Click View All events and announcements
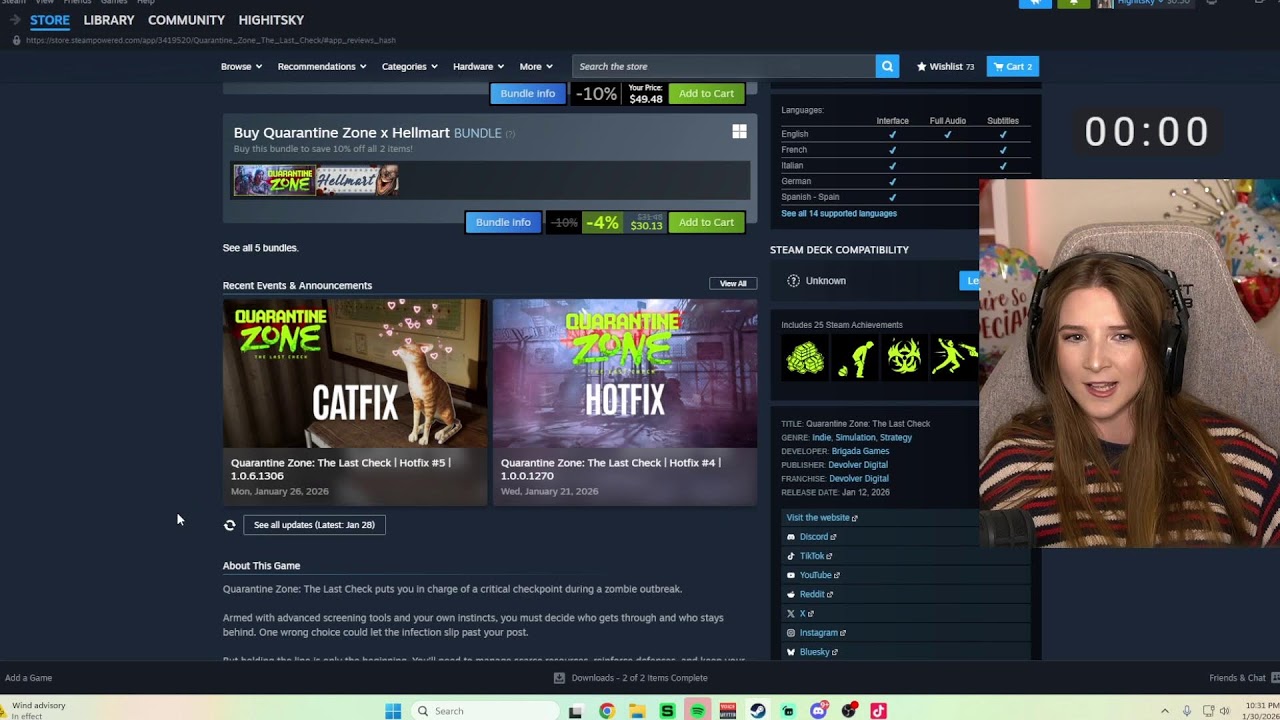Viewport: 1280px width, 720px height. tap(733, 283)
